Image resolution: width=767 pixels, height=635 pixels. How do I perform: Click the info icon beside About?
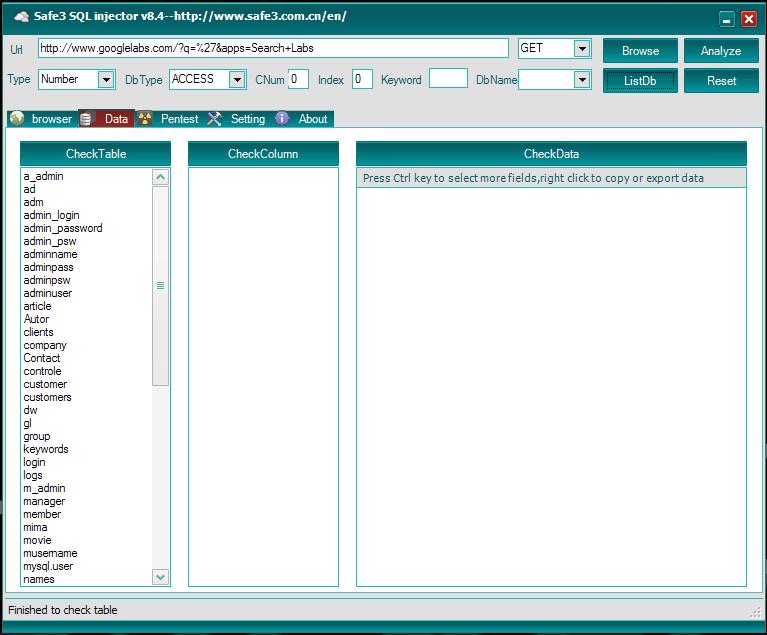tap(282, 118)
